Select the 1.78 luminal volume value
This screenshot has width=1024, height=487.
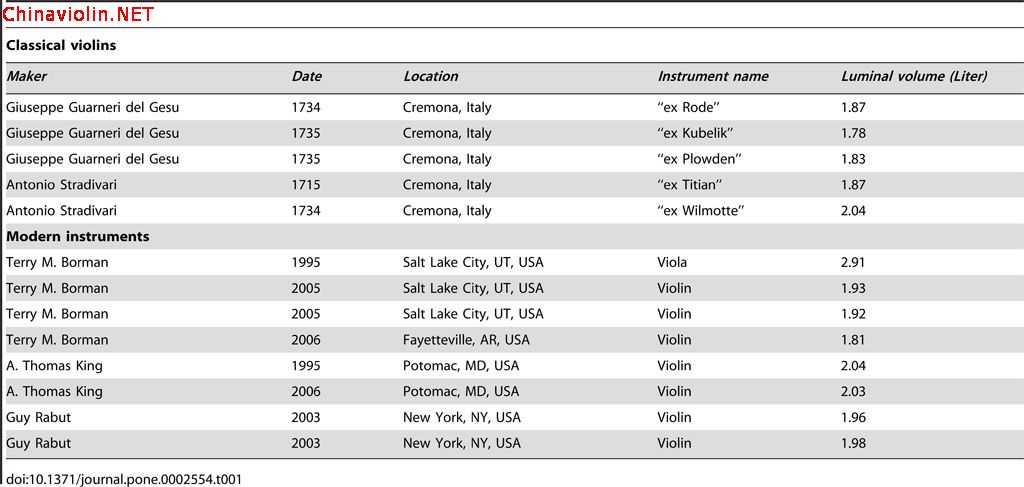(854, 133)
